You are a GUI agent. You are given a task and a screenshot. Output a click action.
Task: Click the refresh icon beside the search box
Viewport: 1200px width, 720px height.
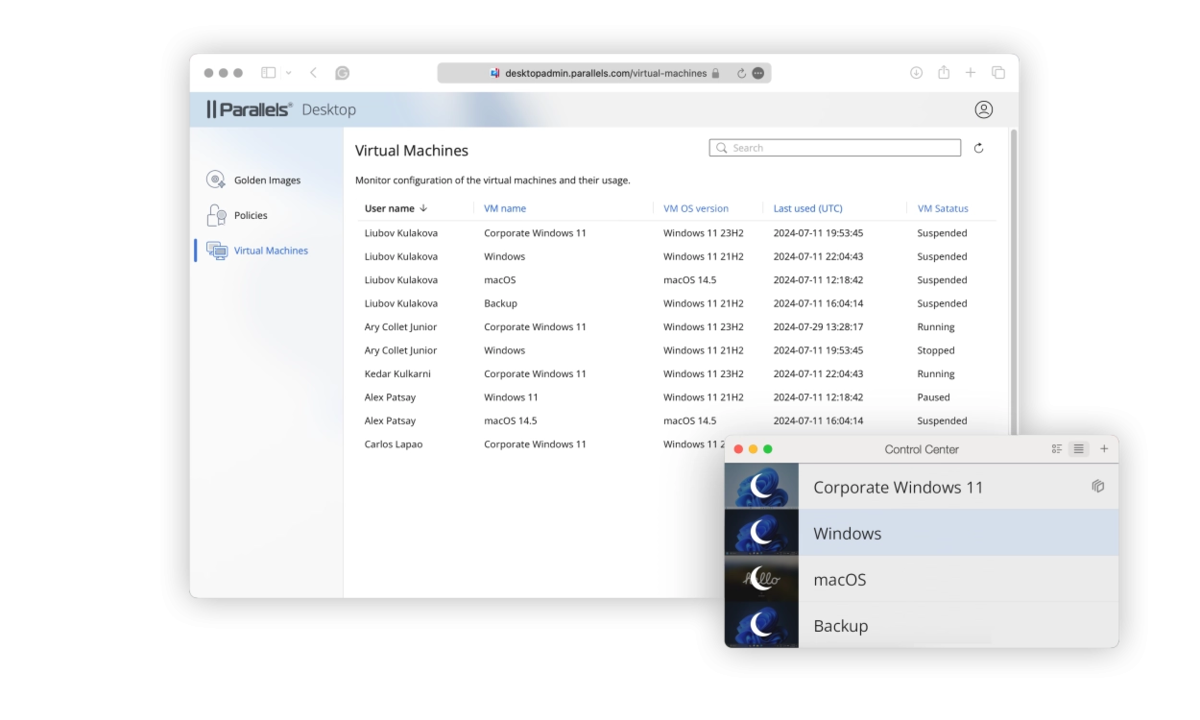point(978,148)
